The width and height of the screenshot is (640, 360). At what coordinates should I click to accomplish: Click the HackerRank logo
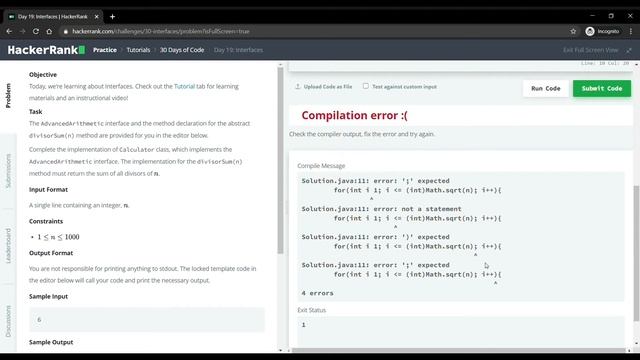[x=46, y=50]
